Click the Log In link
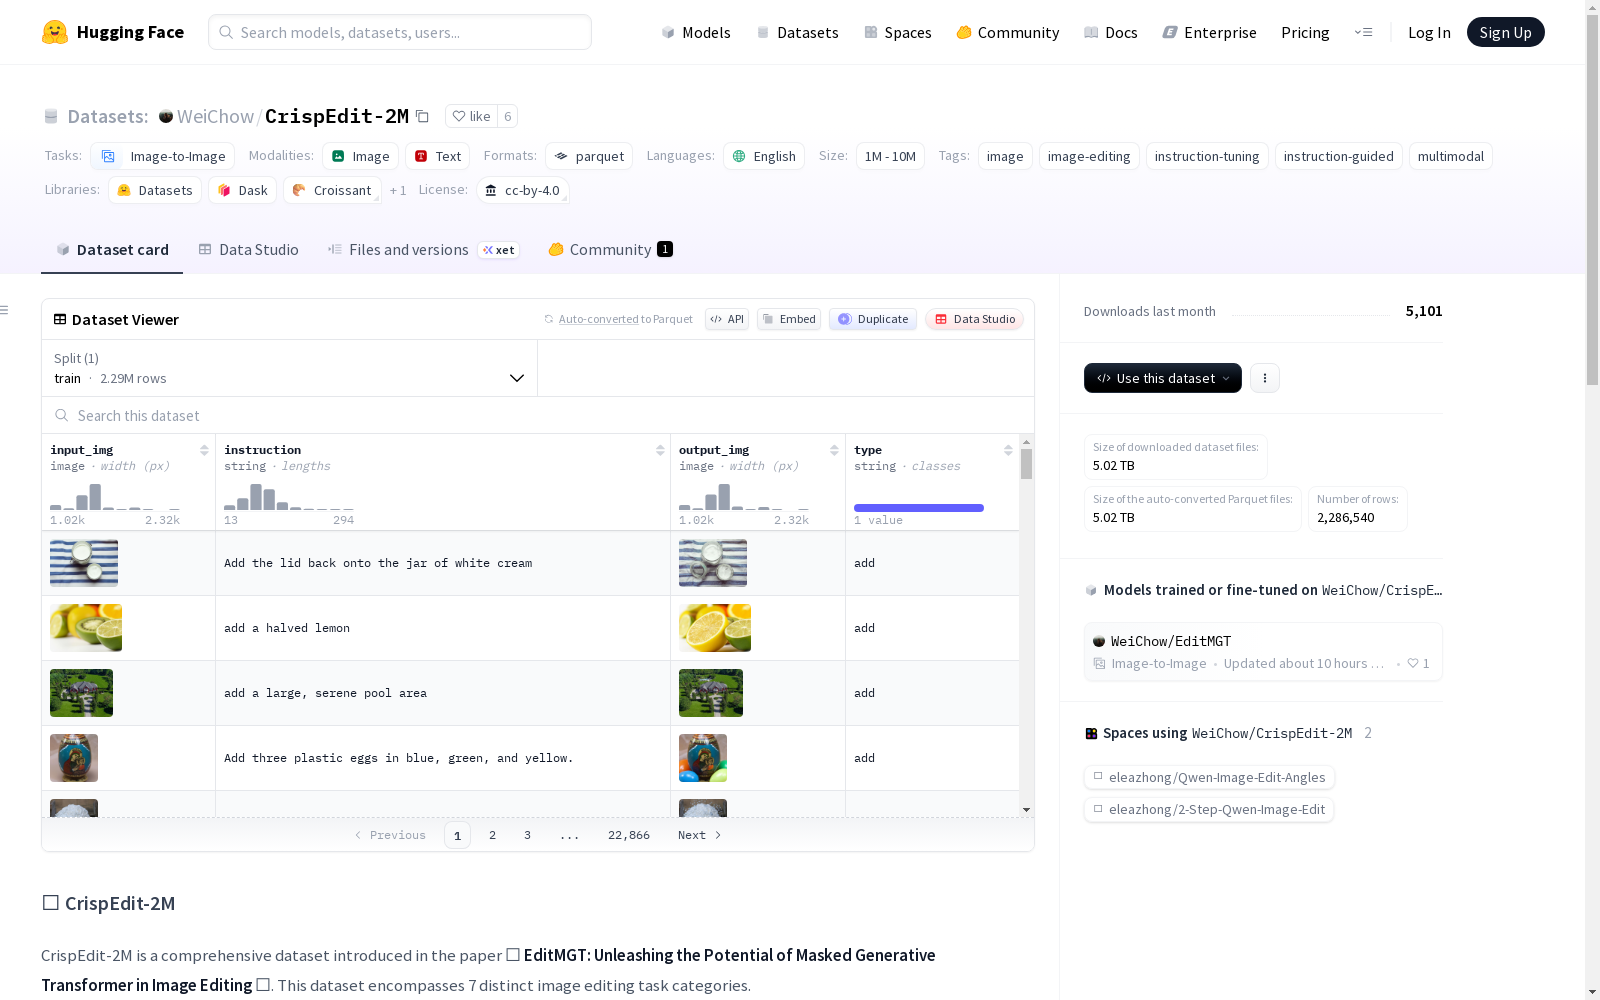The image size is (1600, 1000). tap(1429, 32)
